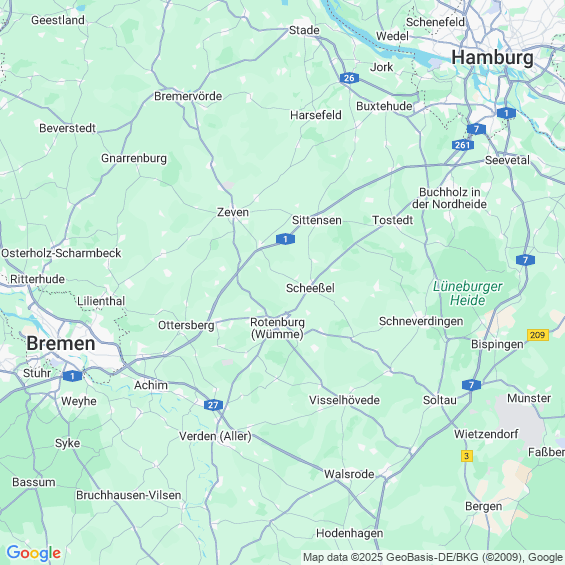Click the A261 highway shield near Seevetal
The height and width of the screenshot is (565, 565).
pyautogui.click(x=463, y=145)
